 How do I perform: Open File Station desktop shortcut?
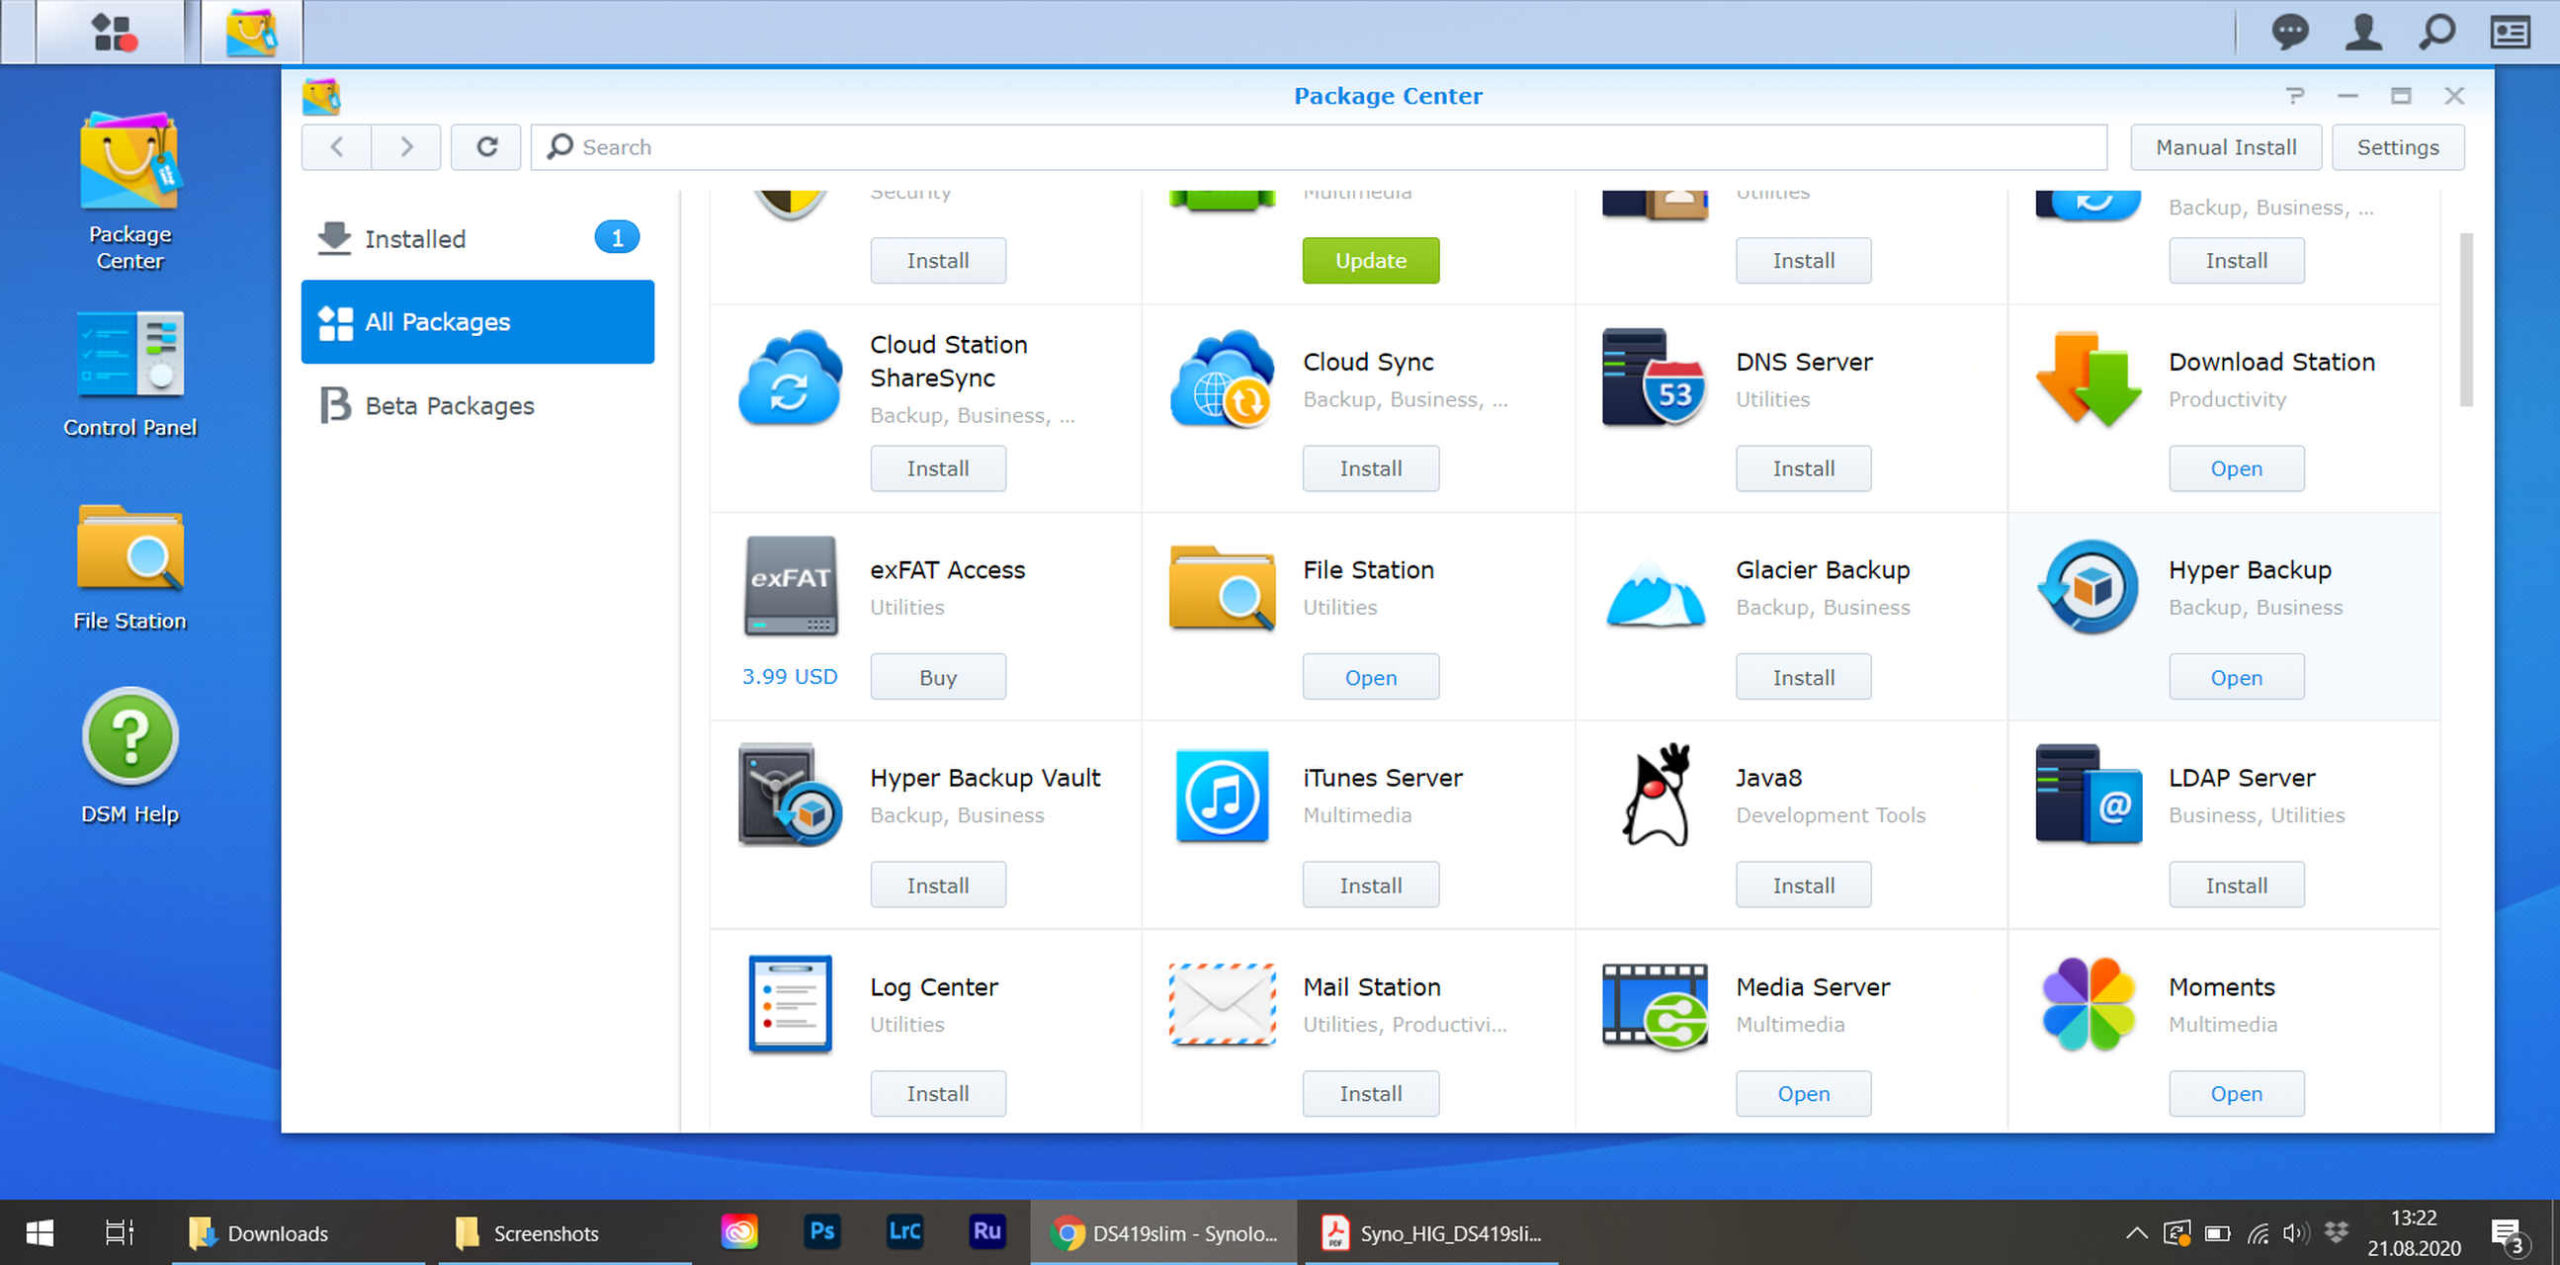click(129, 567)
